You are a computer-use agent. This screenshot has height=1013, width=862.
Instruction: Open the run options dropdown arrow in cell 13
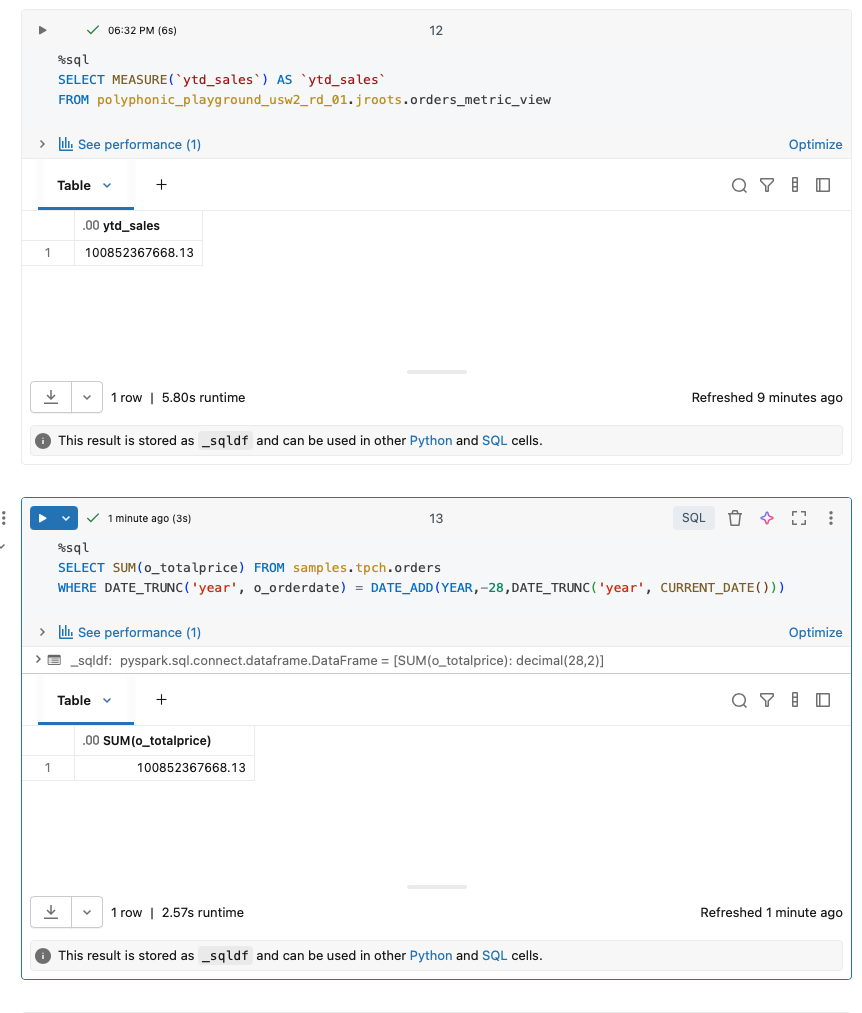66,518
